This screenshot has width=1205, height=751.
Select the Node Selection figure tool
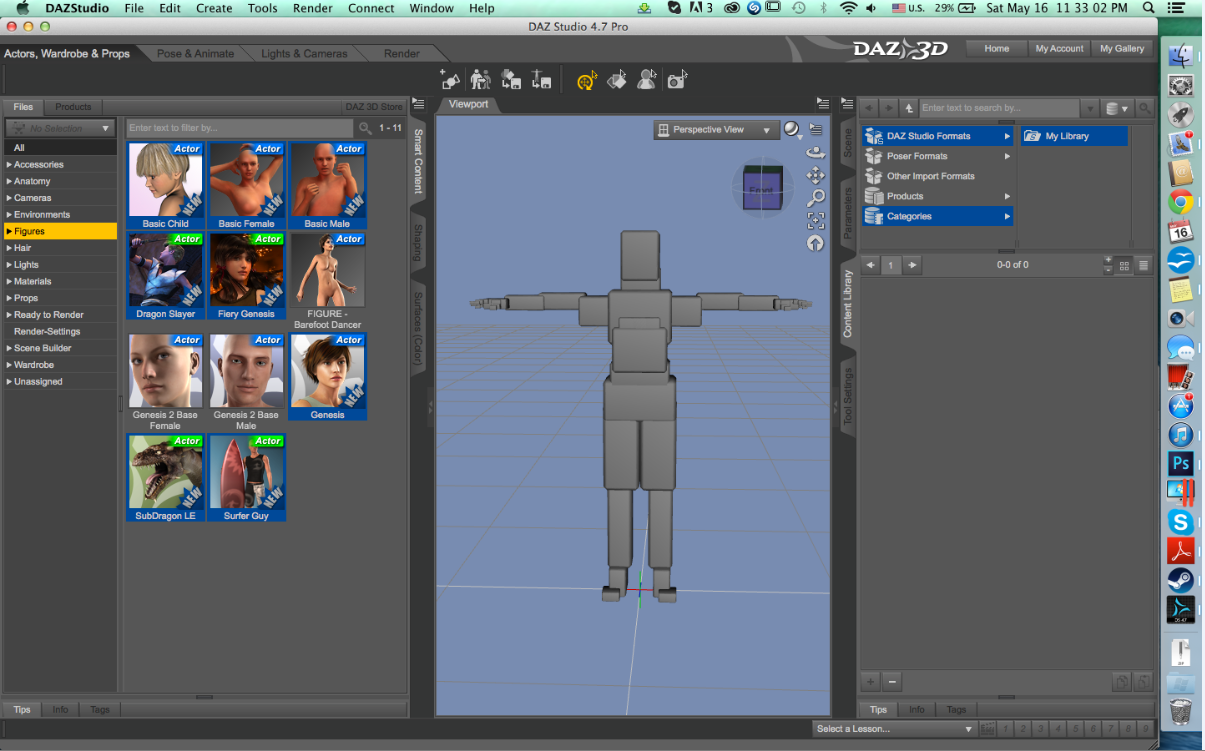click(647, 80)
